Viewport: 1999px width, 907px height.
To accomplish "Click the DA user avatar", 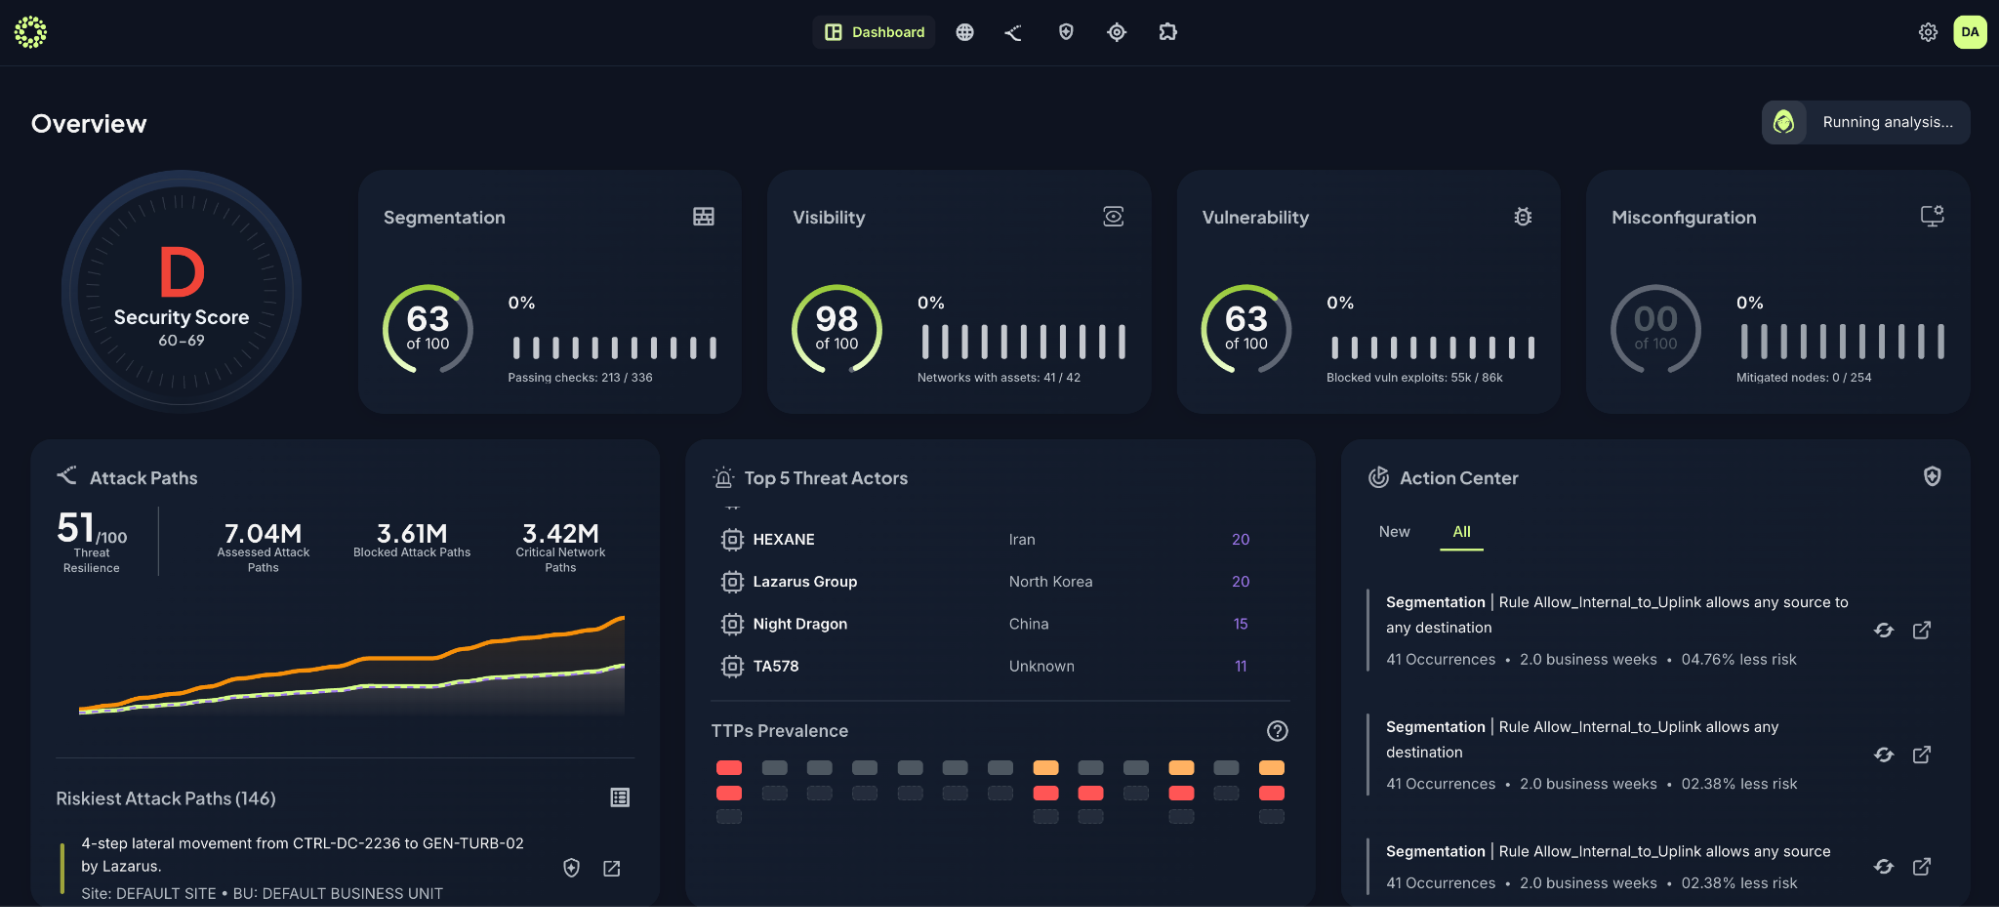I will pyautogui.click(x=1969, y=32).
